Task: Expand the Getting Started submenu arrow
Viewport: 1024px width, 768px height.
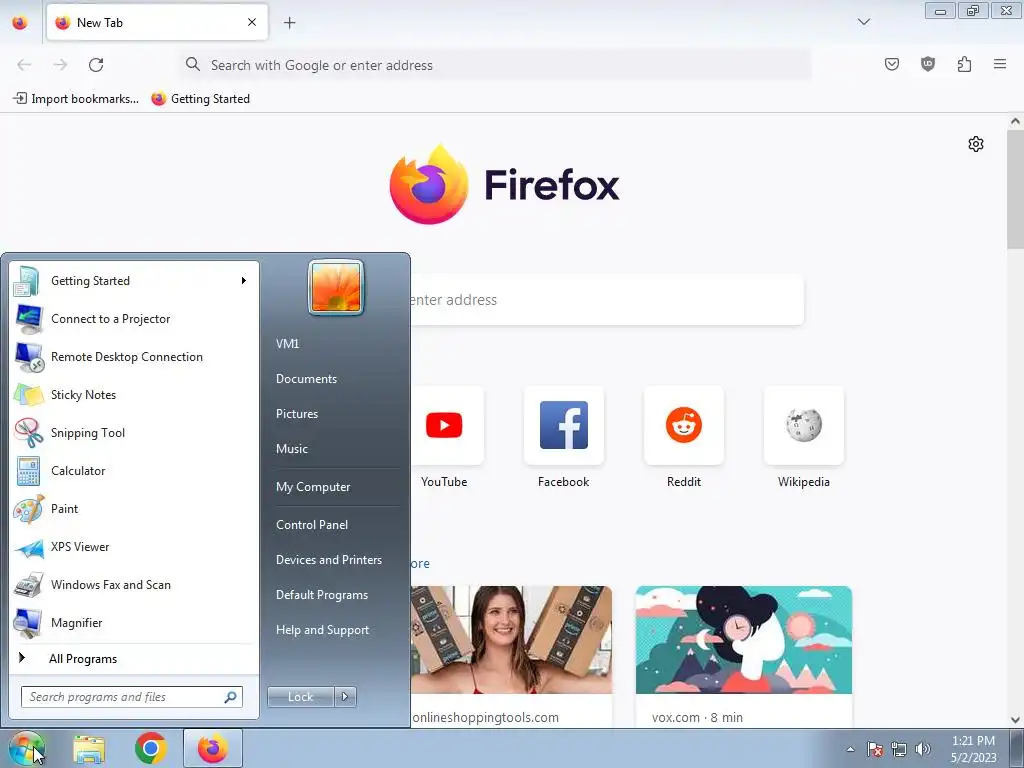Action: 244,281
